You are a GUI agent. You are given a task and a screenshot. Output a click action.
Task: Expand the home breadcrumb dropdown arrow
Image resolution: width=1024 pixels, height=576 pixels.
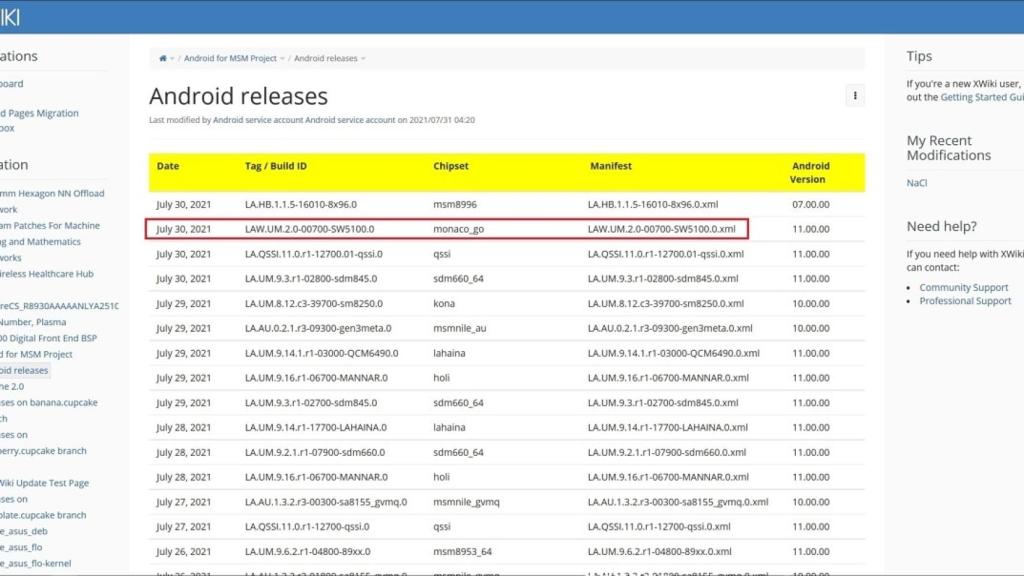172,59
